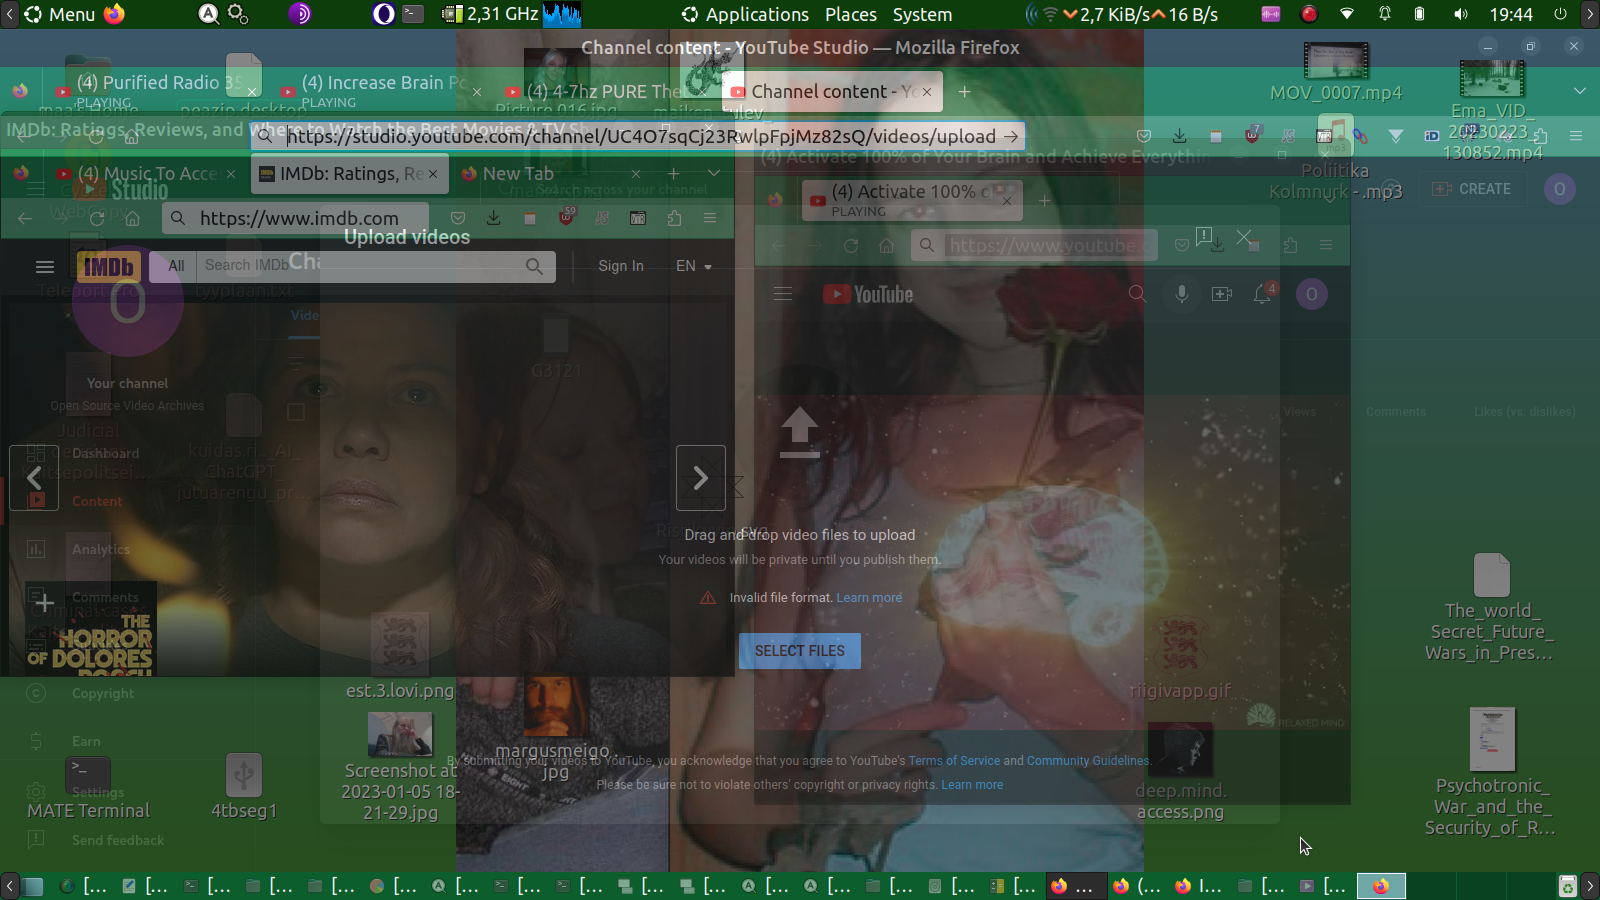Open the MATE Terminal desktop icon

pos(88,789)
